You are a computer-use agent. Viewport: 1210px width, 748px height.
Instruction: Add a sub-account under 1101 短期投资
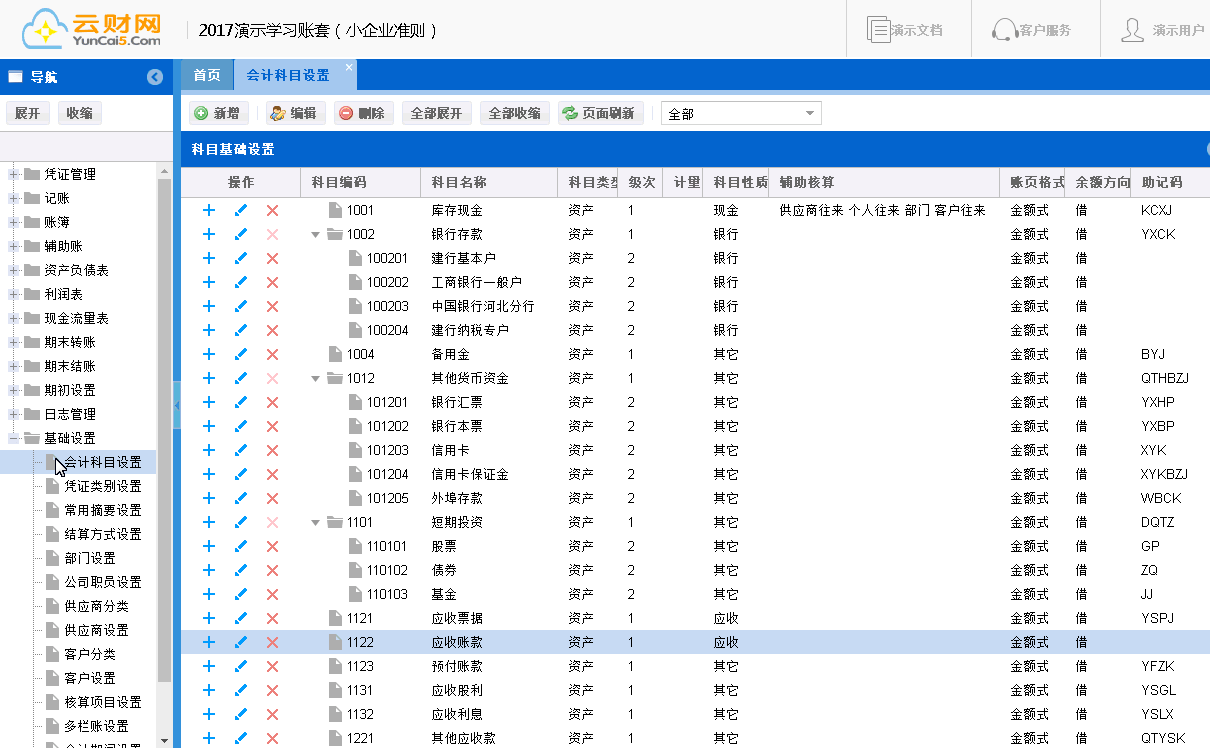(x=209, y=522)
